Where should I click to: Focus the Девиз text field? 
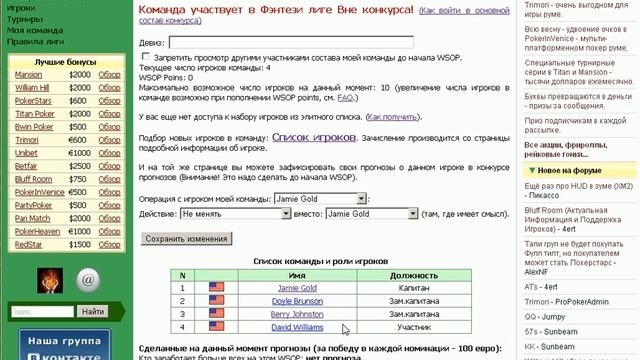(291, 42)
